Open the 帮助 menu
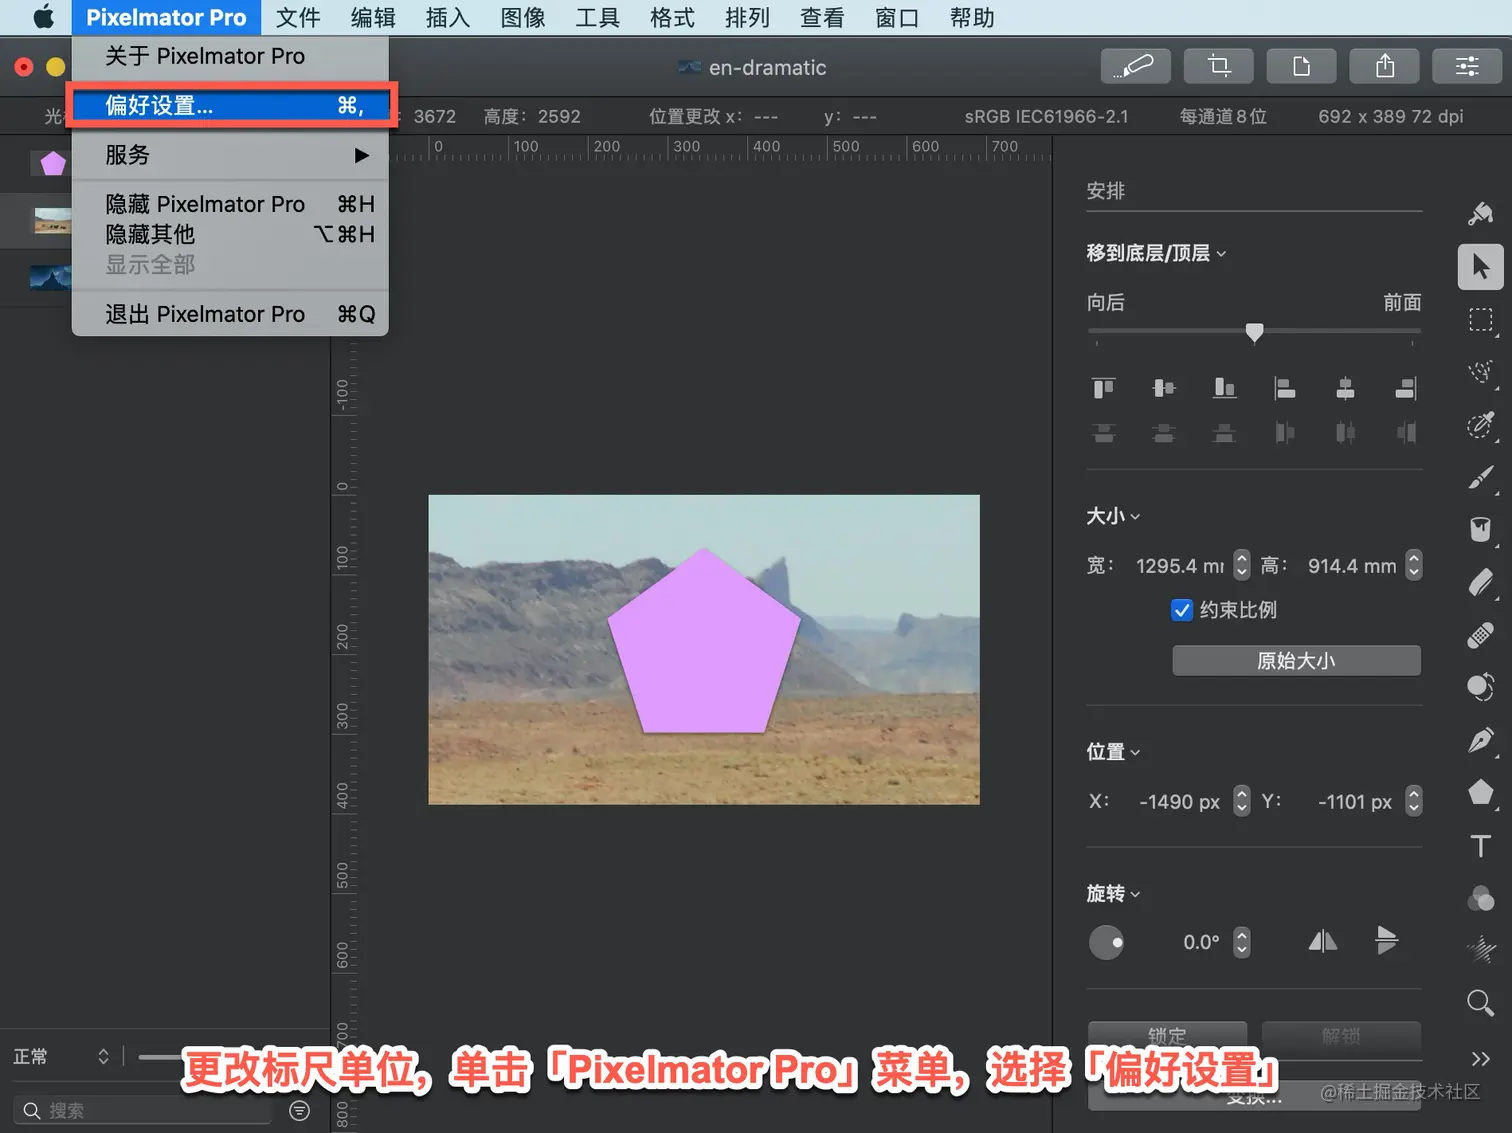 tap(971, 17)
